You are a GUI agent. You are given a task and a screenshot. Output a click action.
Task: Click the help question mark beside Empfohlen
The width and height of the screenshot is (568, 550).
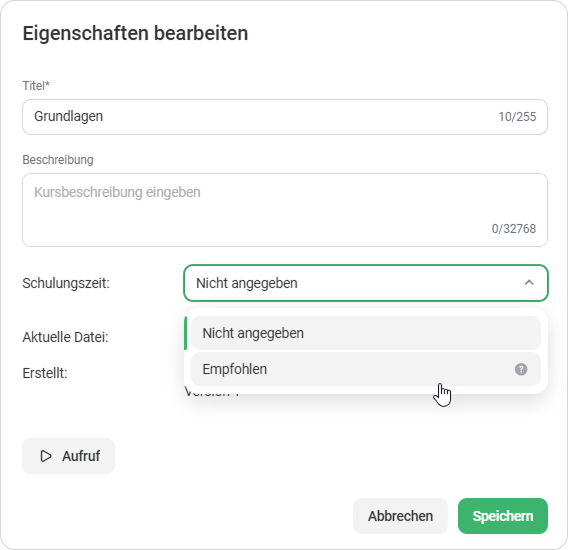coord(521,369)
